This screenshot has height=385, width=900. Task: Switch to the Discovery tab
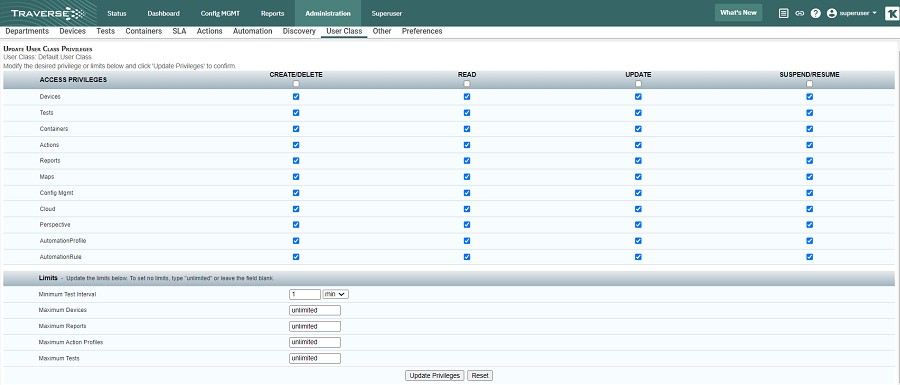tap(299, 32)
